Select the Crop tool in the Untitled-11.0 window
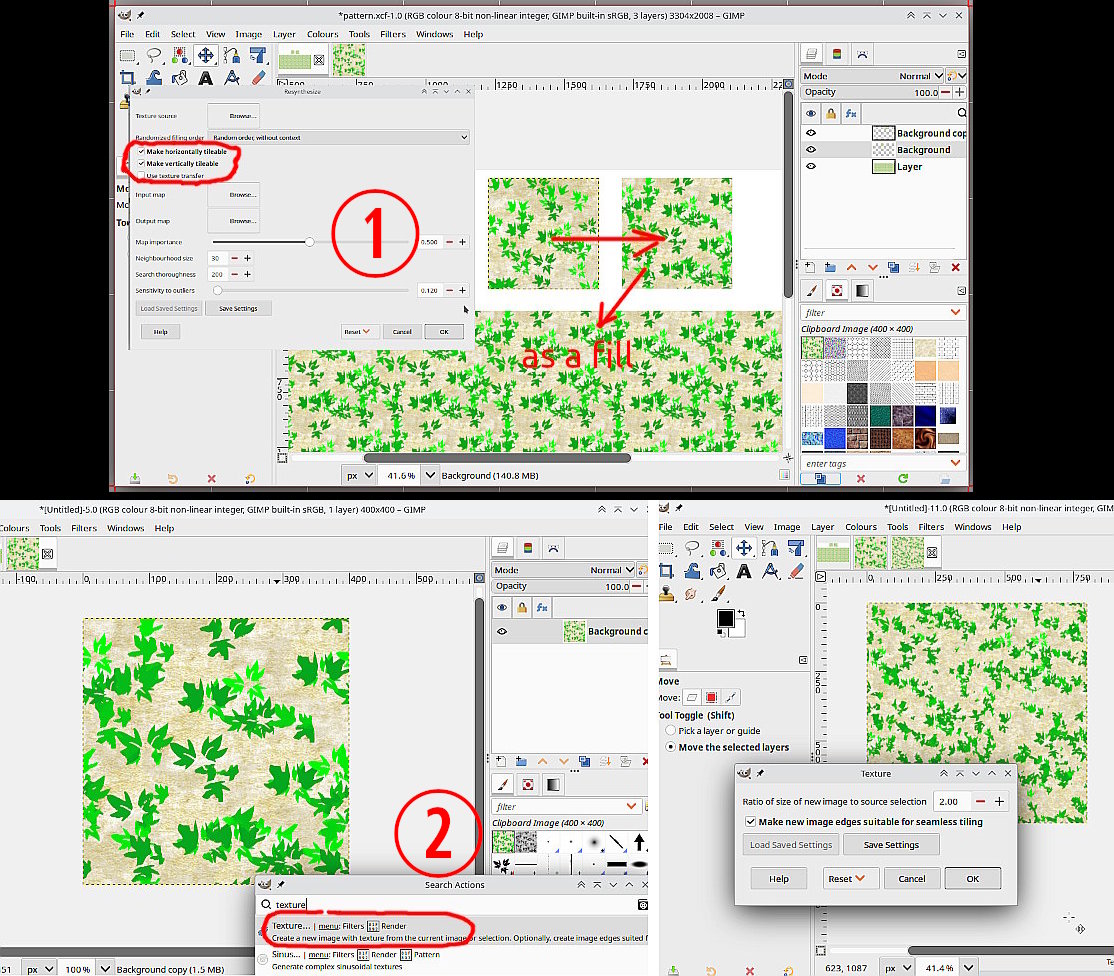 click(666, 571)
